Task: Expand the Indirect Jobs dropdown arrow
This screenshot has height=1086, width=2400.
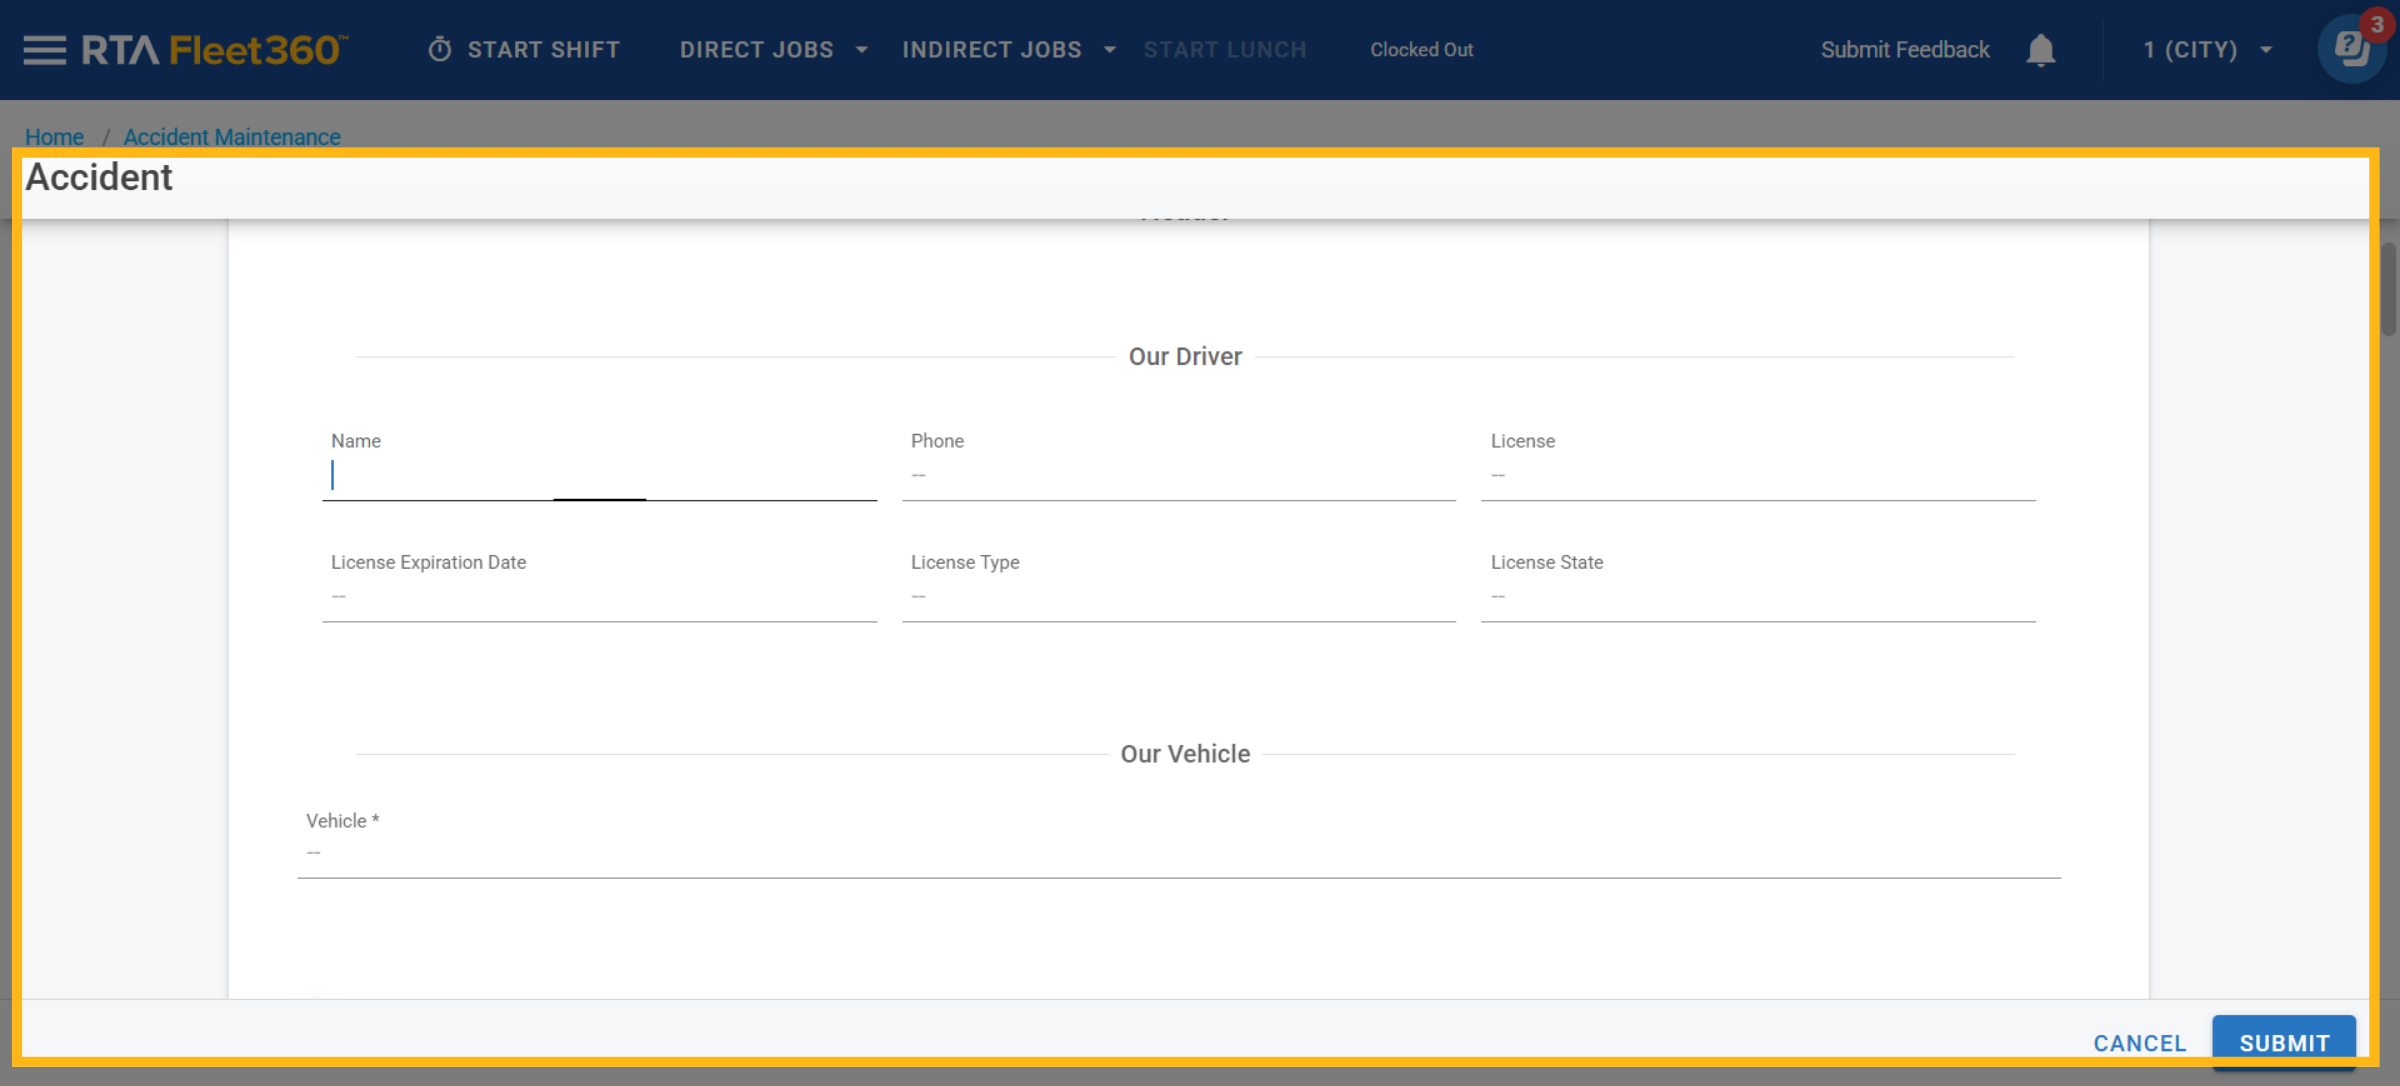Action: click(x=1110, y=50)
